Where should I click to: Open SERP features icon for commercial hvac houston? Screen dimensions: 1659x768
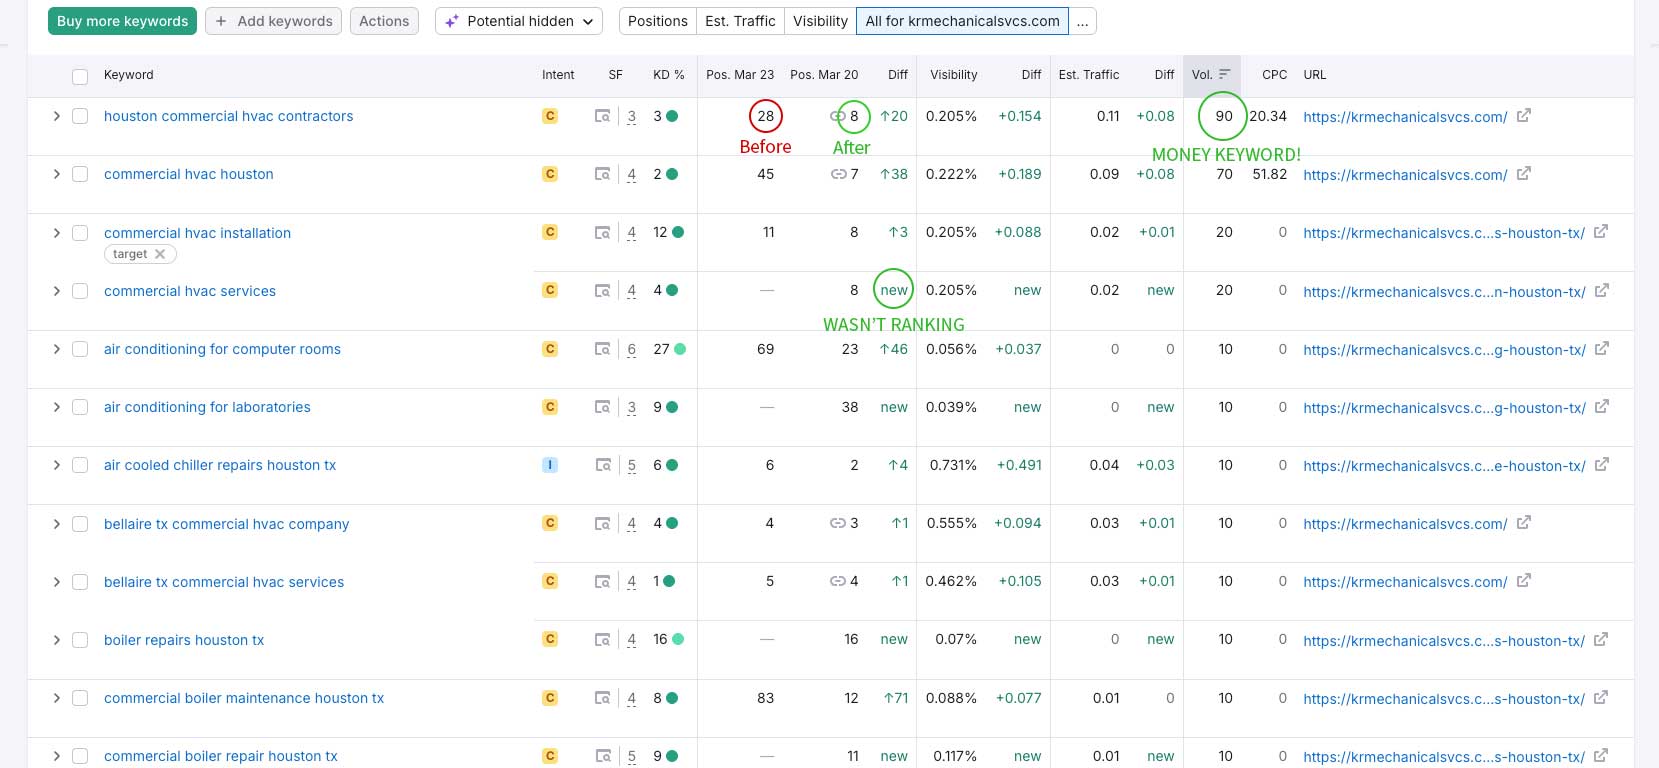[x=602, y=174]
